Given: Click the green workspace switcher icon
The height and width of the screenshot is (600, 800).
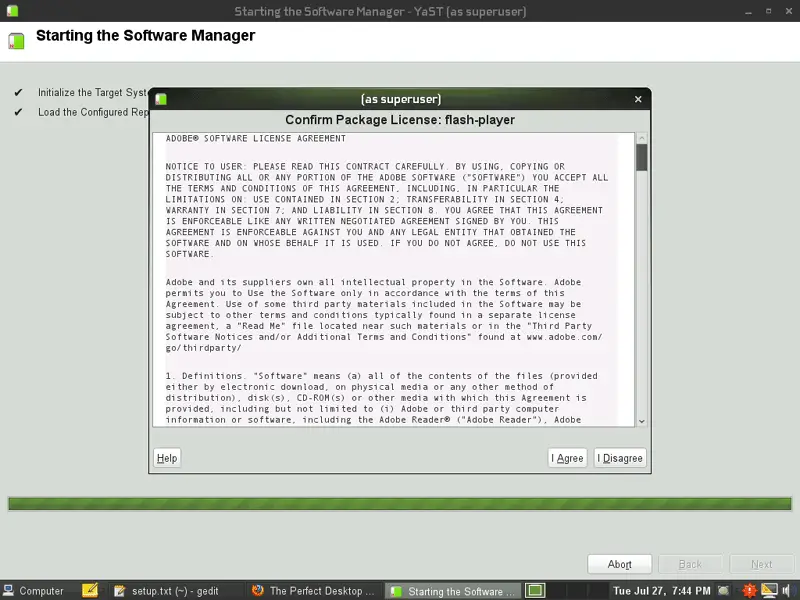Looking at the screenshot, I should (535, 590).
